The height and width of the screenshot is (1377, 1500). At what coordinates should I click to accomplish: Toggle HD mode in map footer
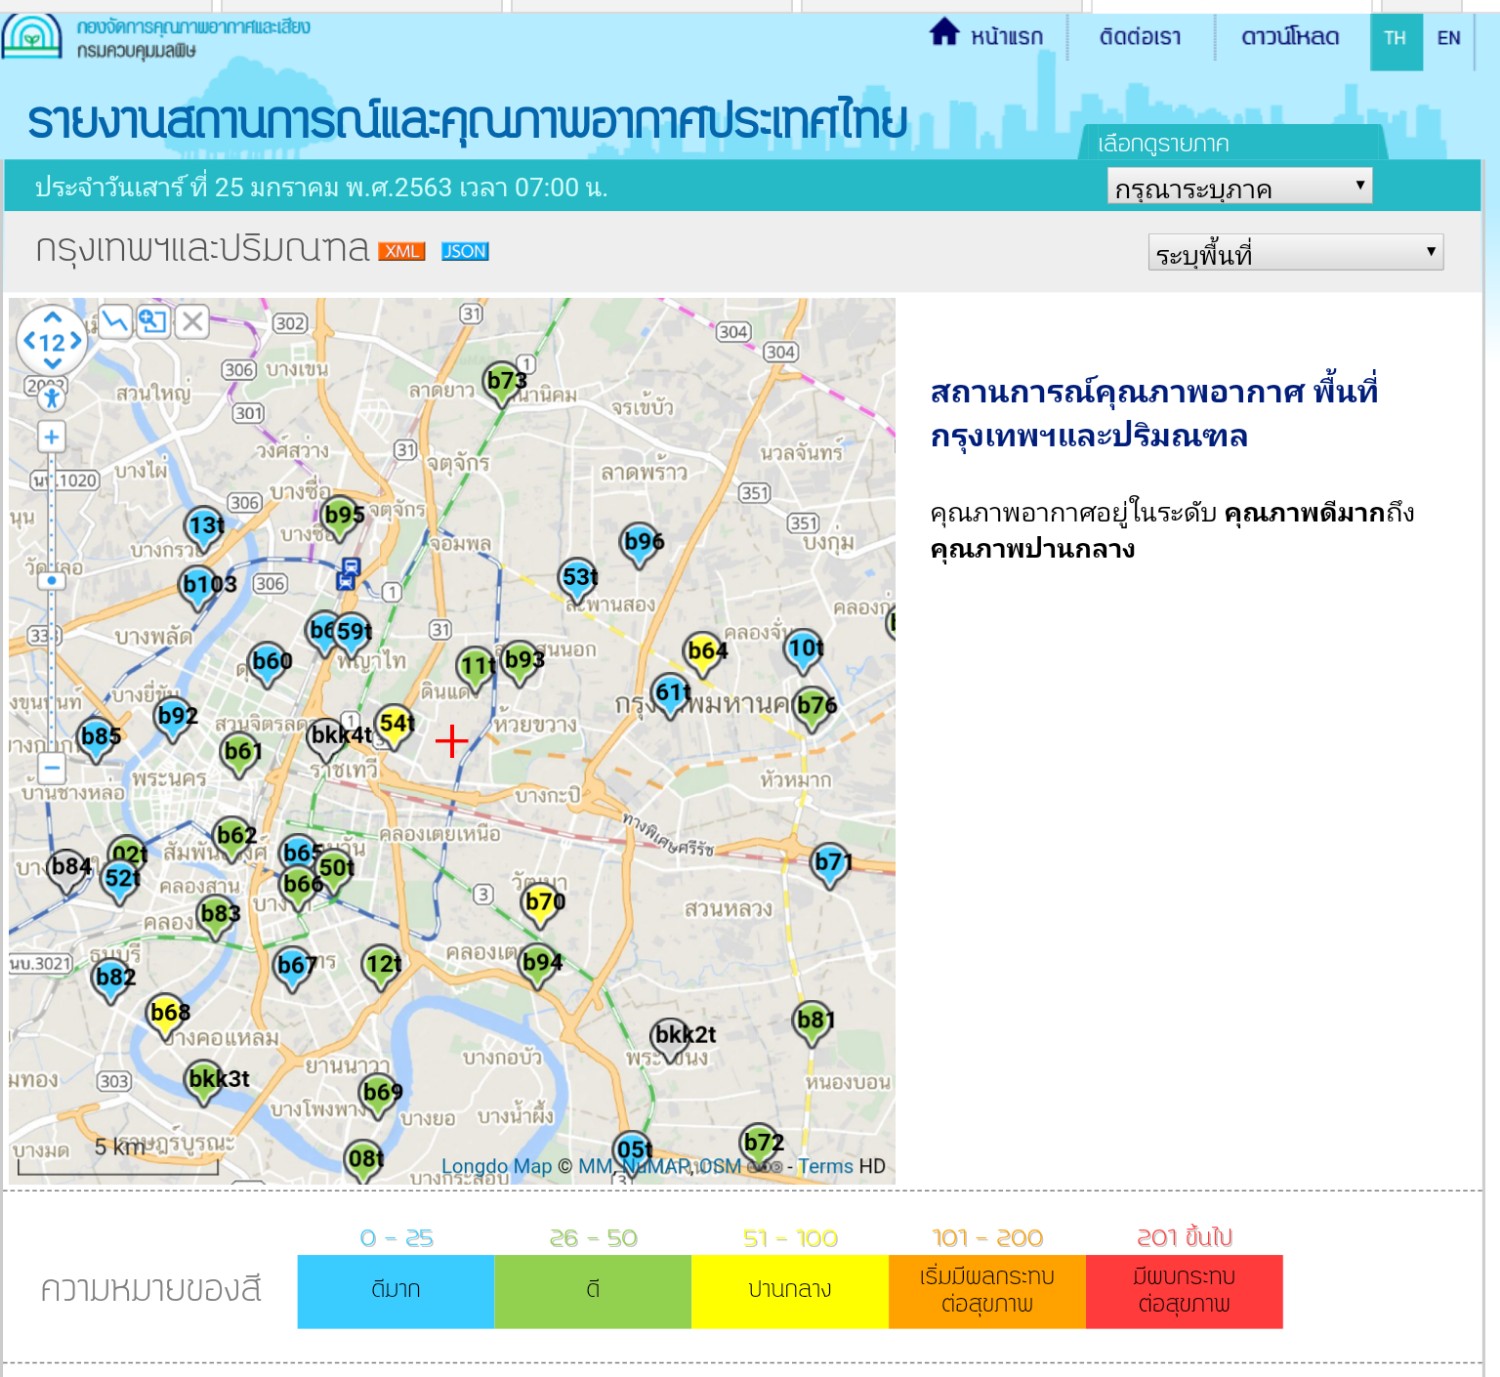(x=872, y=1166)
